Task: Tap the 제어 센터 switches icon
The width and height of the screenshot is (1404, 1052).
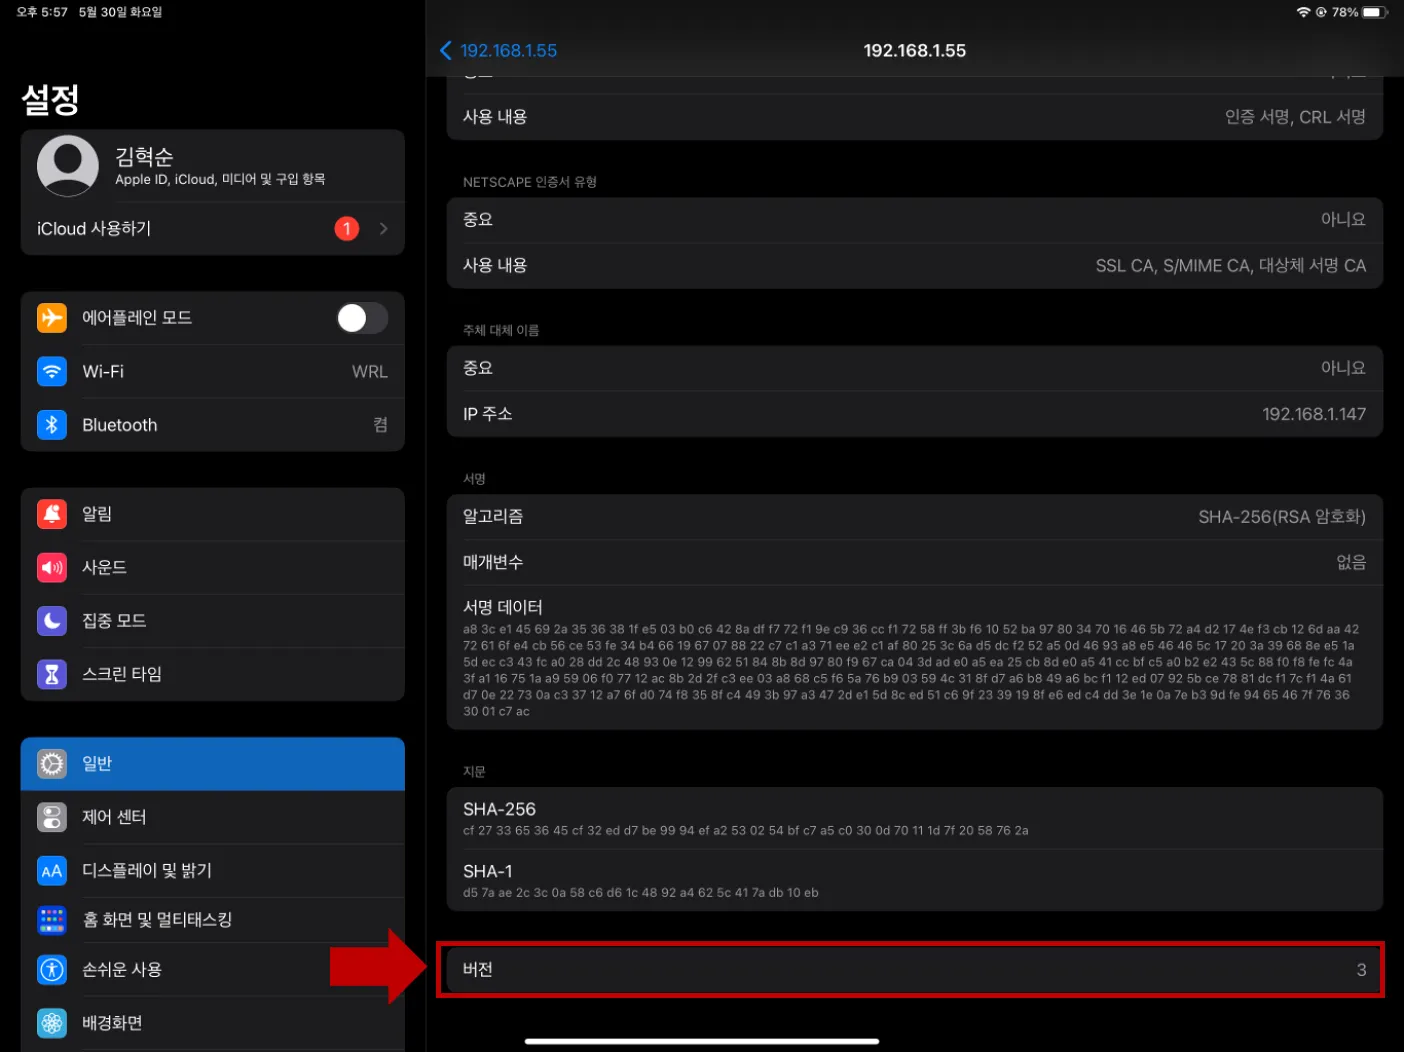Action: (52, 817)
